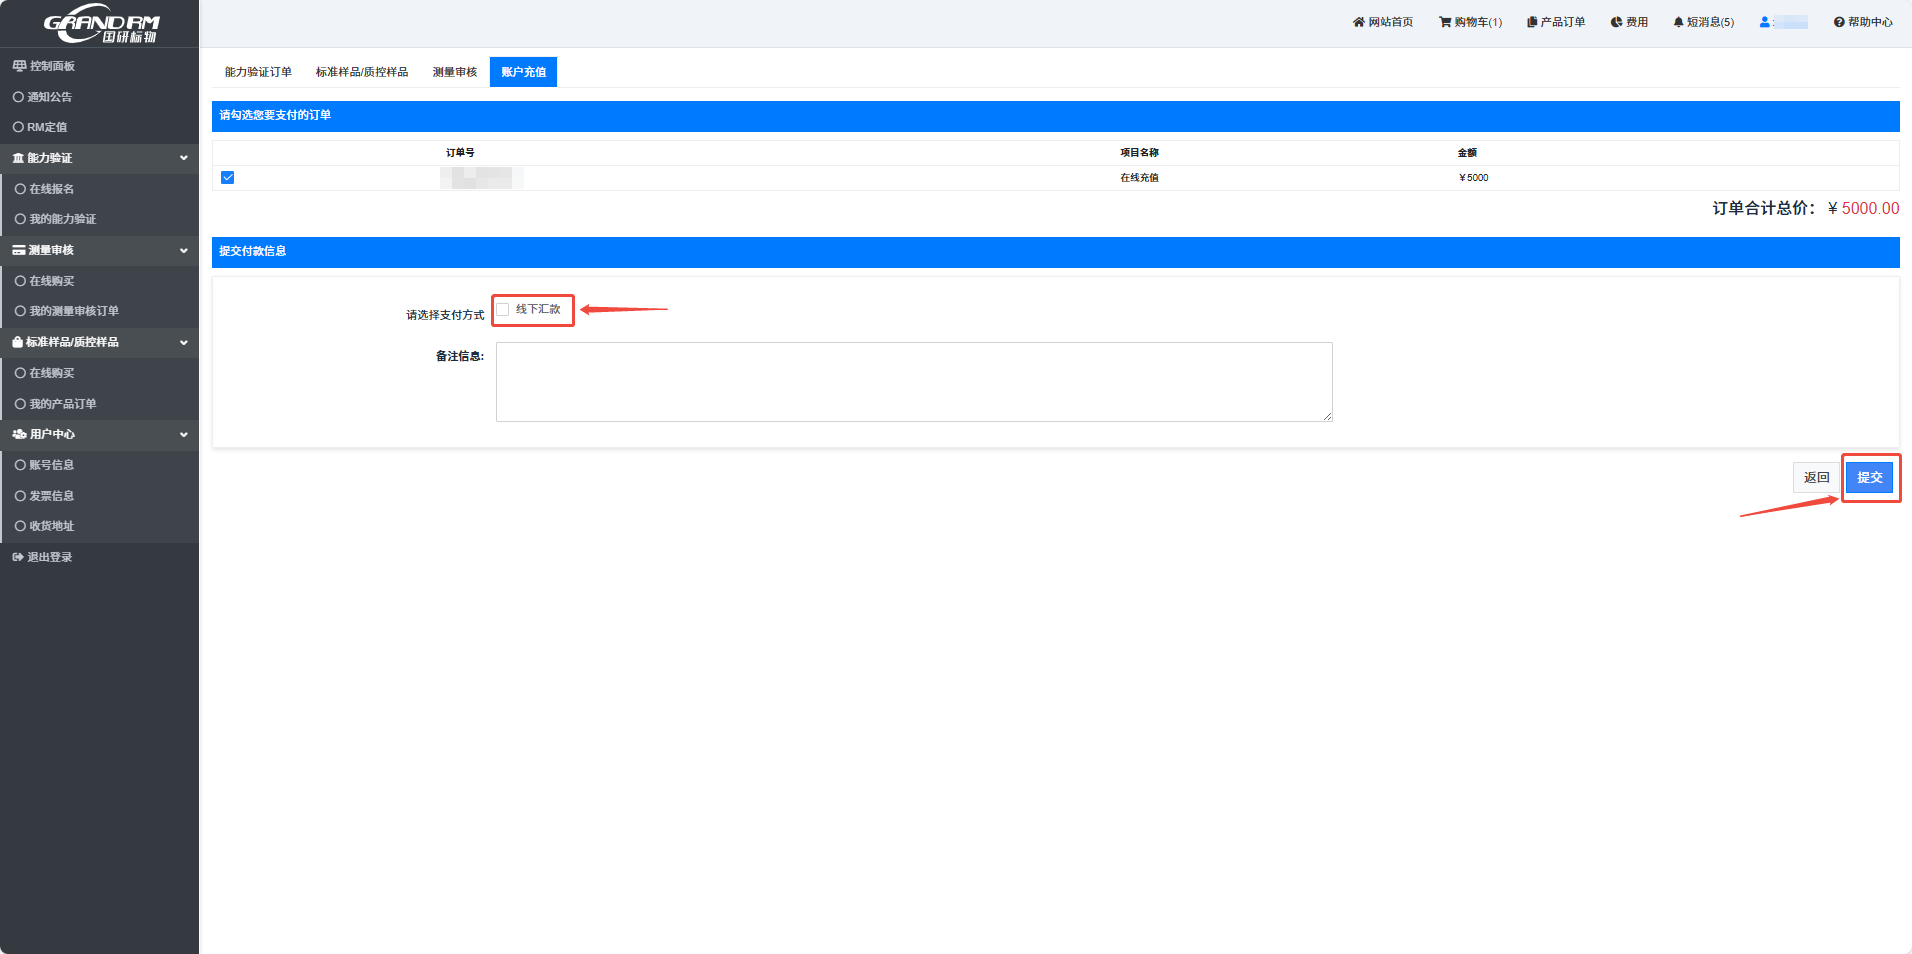
Task: Uncheck the order row checkbox
Action: 228,178
